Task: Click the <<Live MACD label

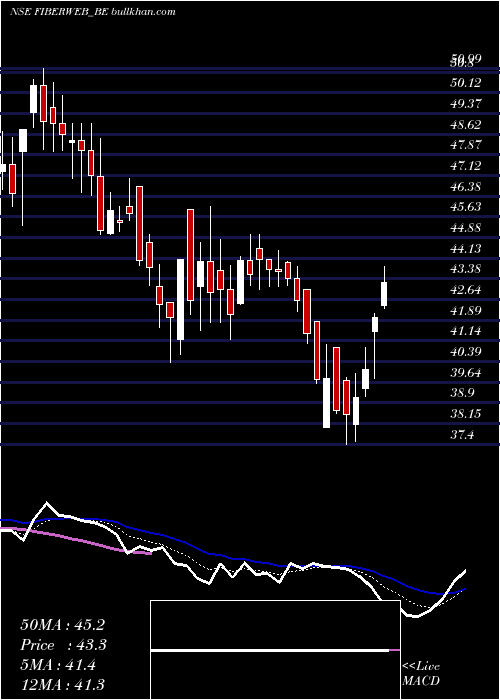Action: [421, 674]
